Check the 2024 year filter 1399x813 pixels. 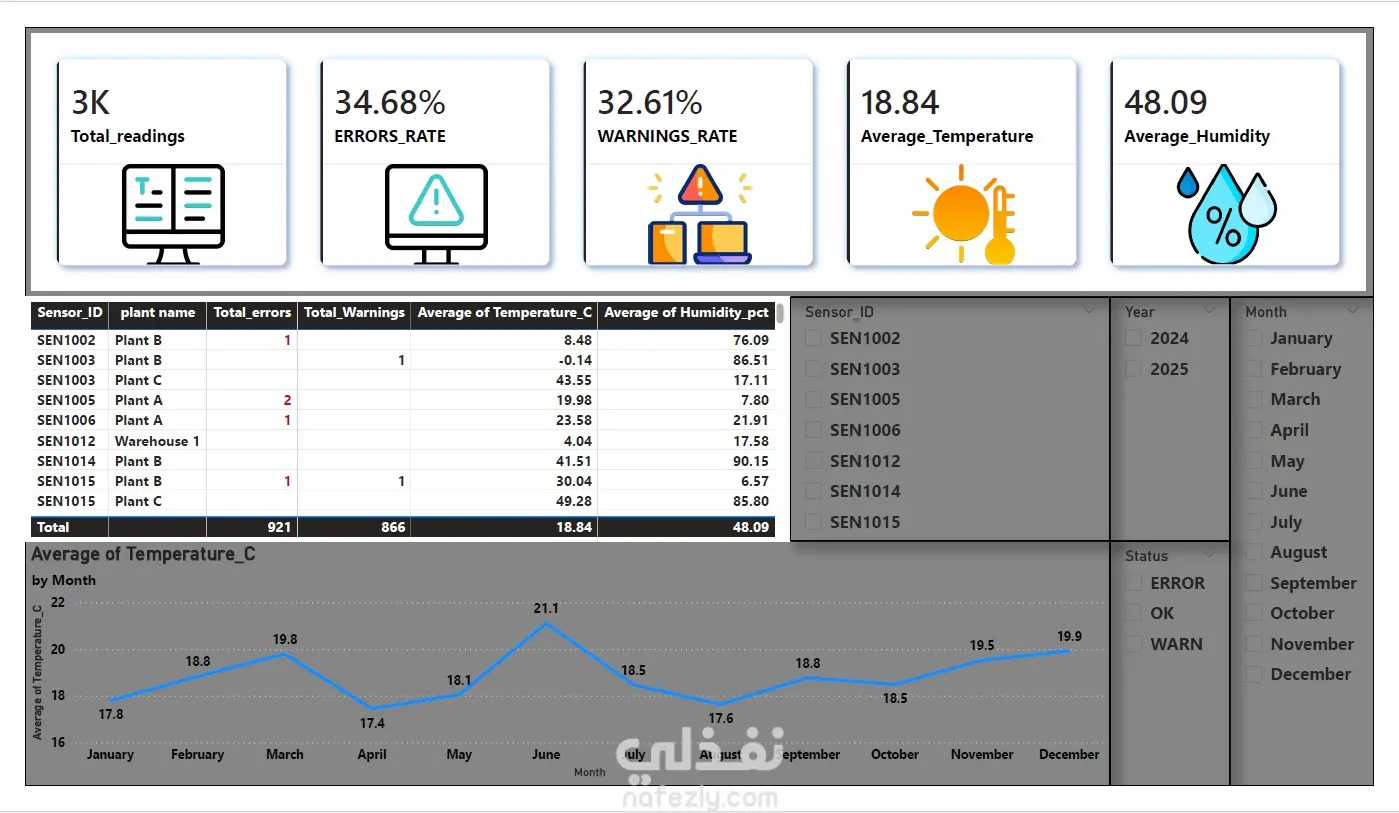tap(1134, 338)
